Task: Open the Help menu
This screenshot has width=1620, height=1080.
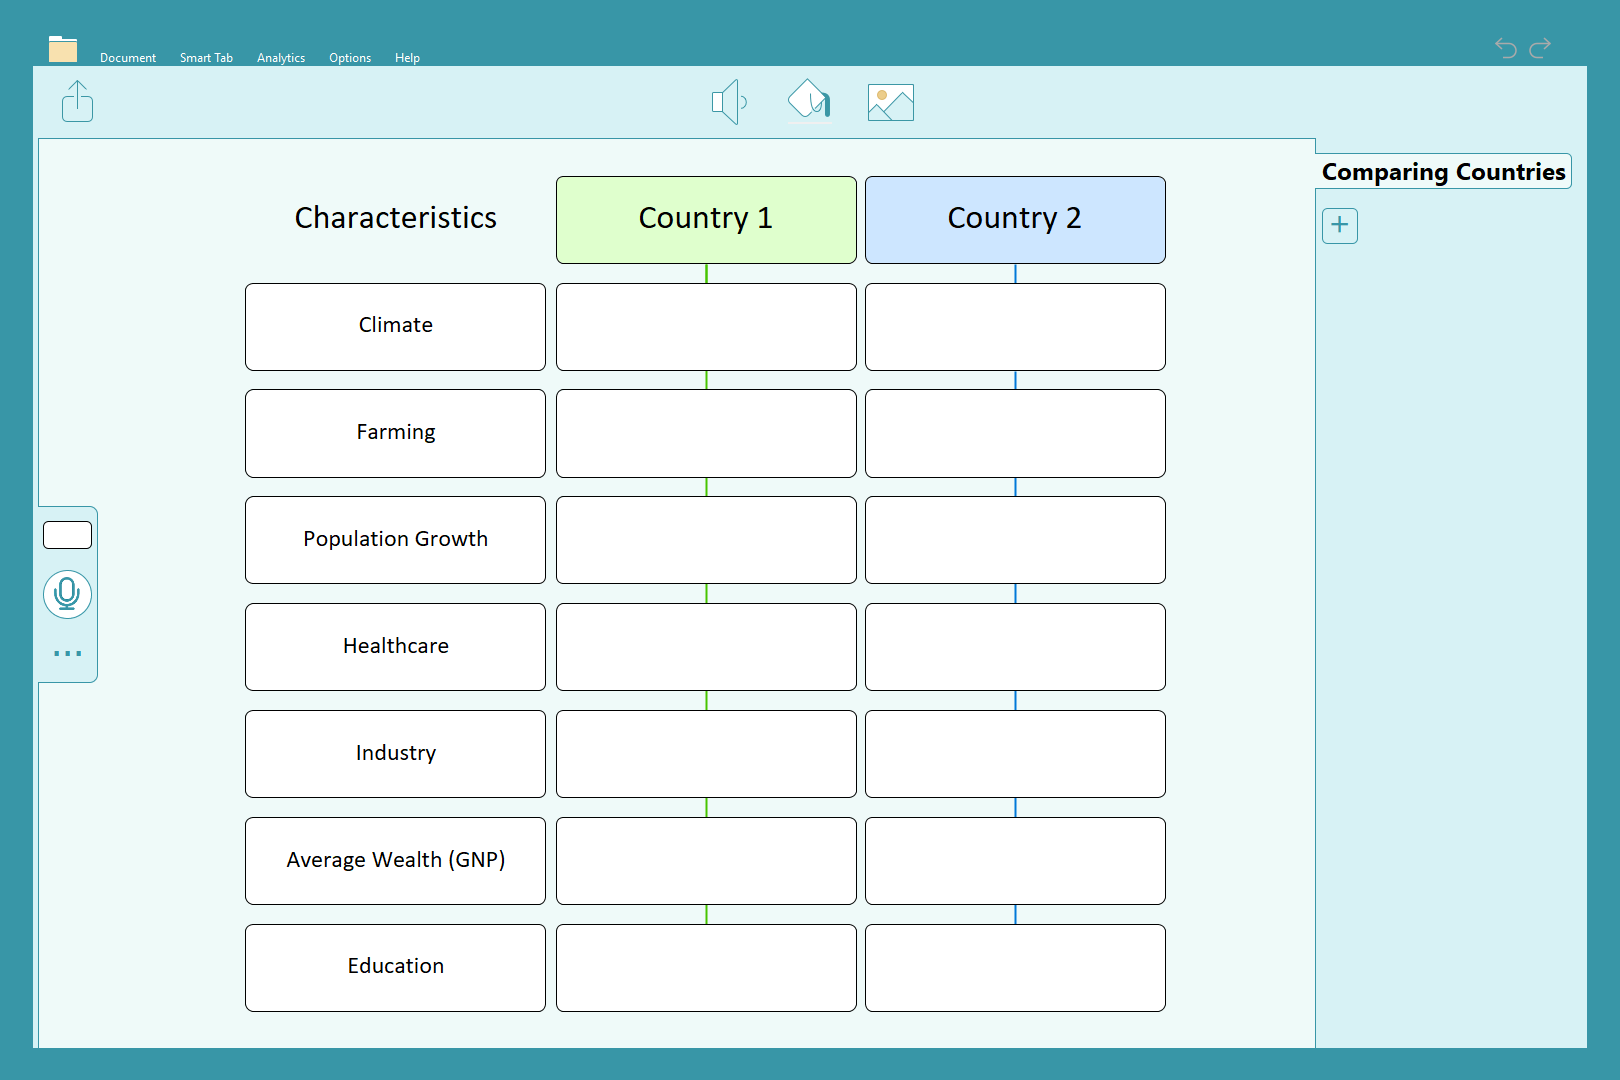Action: (407, 58)
